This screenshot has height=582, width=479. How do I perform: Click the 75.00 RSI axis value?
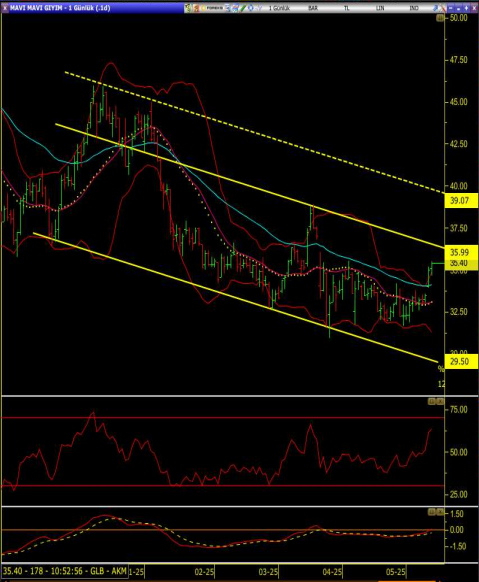click(459, 409)
